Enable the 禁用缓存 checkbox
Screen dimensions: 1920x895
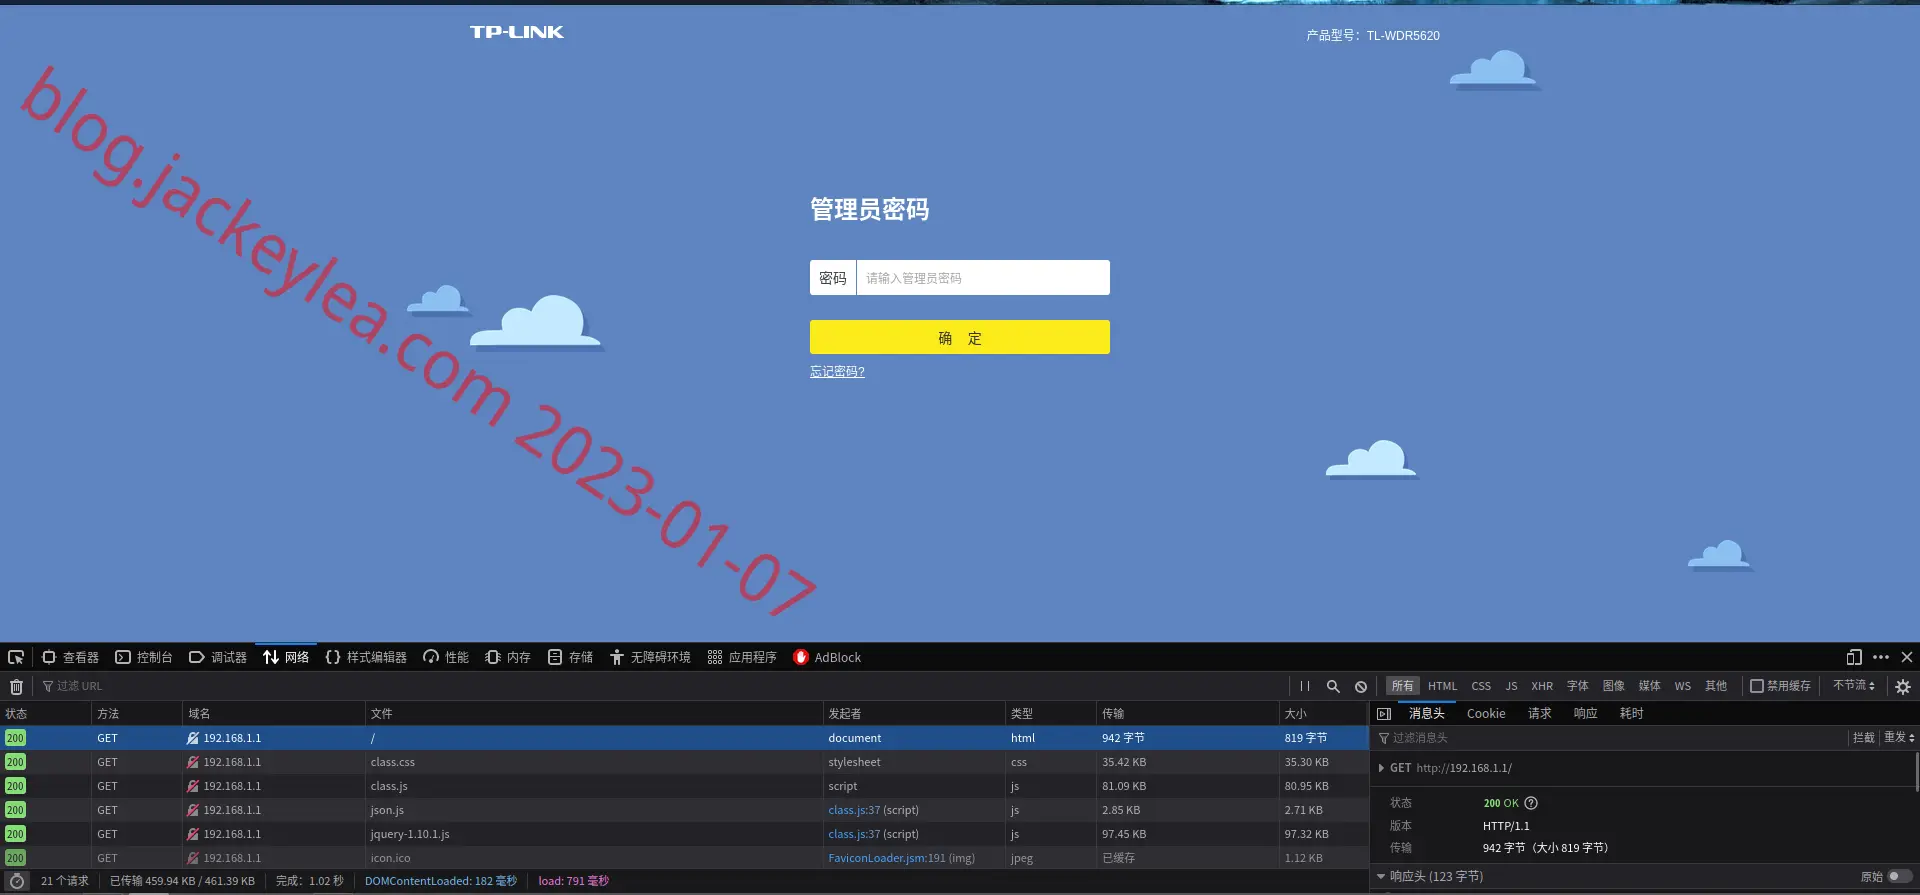point(1756,686)
